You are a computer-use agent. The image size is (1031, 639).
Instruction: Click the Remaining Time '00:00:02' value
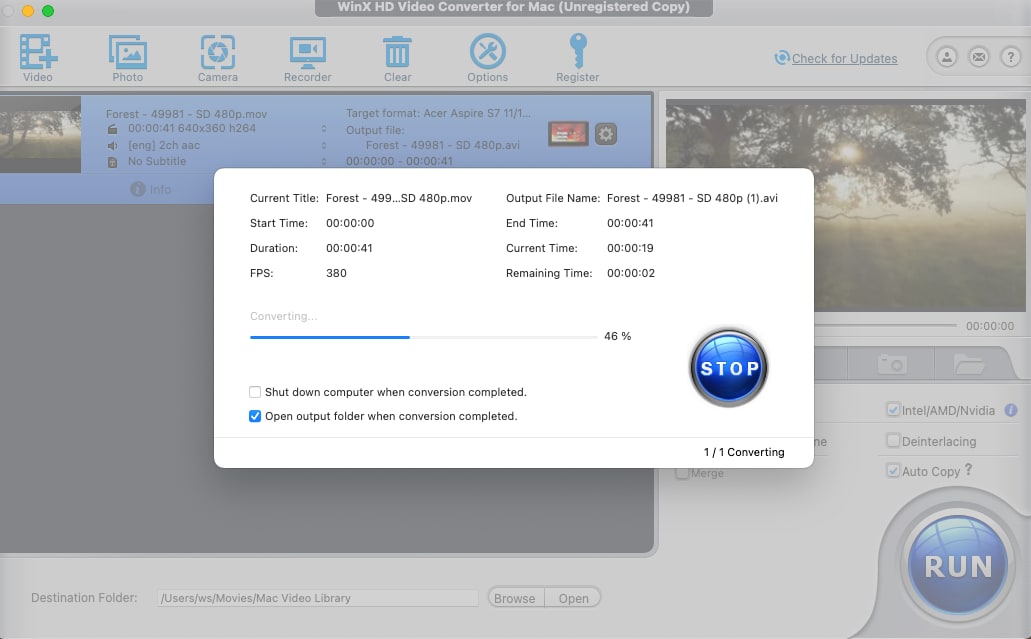(x=631, y=273)
